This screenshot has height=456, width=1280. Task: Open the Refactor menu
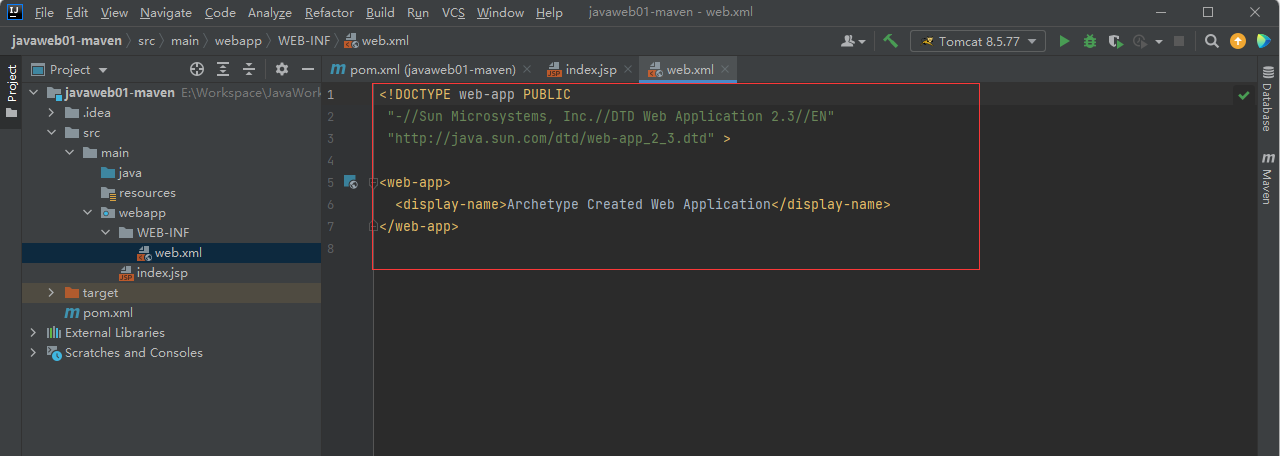click(329, 13)
